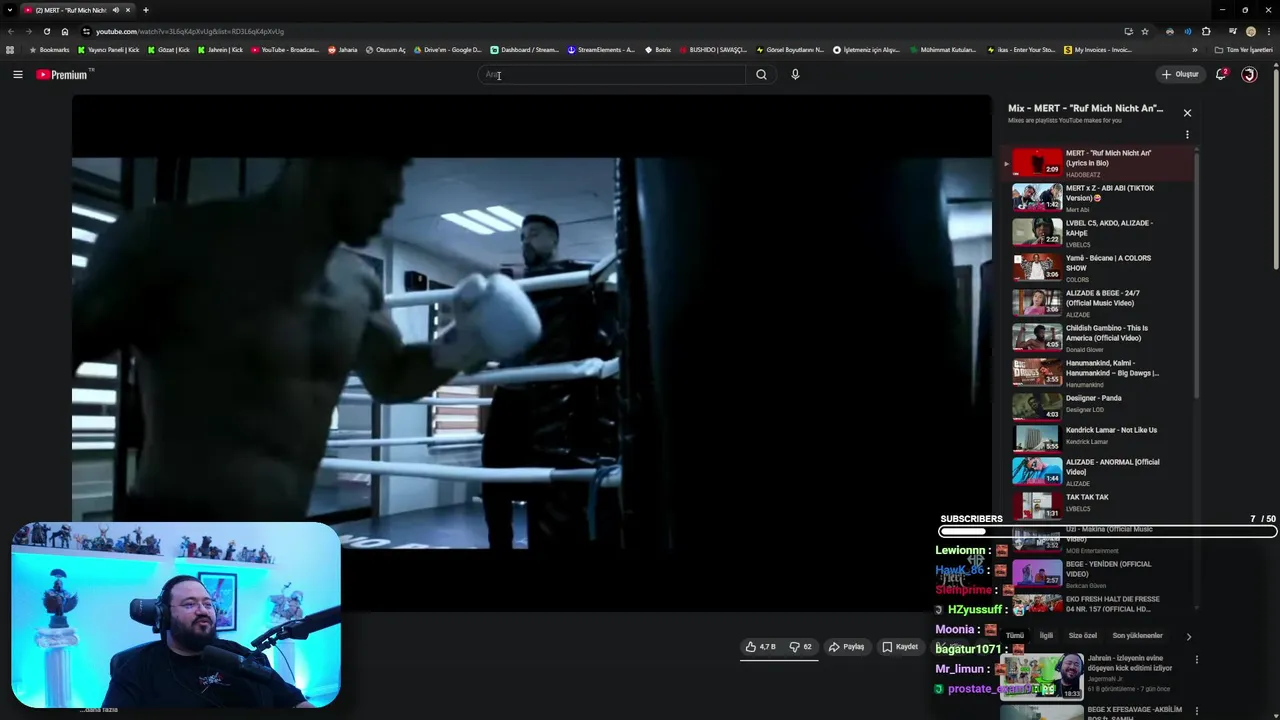Image resolution: width=1280 pixels, height=720 pixels.
Task: Open the Bookmarks folder bookmark
Action: (x=49, y=50)
